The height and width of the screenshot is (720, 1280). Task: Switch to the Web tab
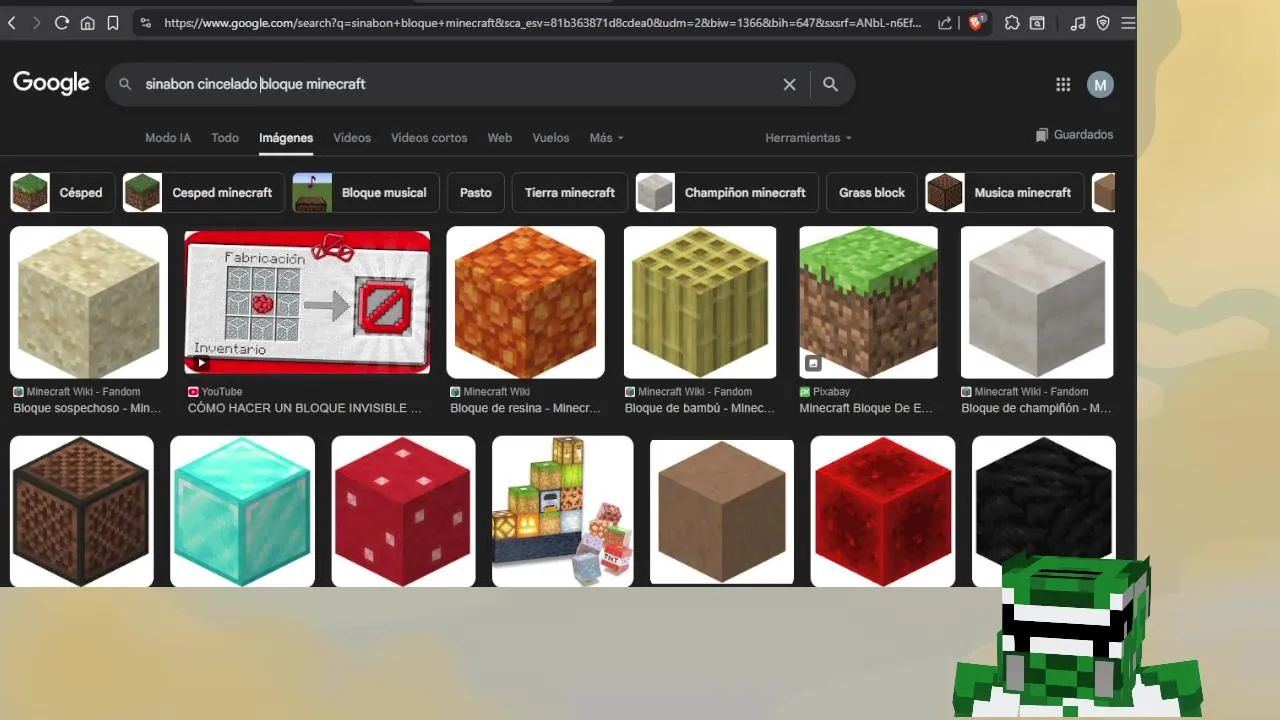[x=500, y=138]
